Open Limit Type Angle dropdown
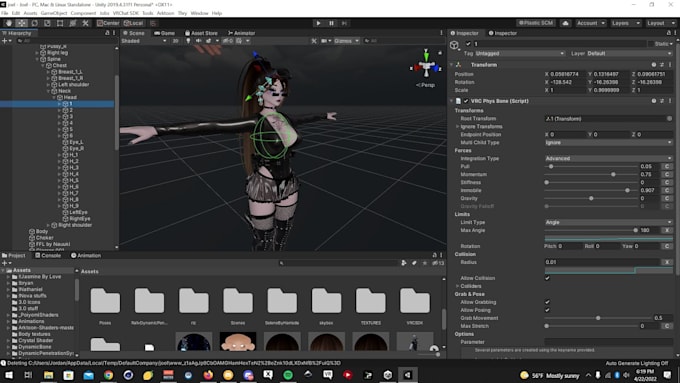Viewport: 680px width, 383px height. point(609,222)
